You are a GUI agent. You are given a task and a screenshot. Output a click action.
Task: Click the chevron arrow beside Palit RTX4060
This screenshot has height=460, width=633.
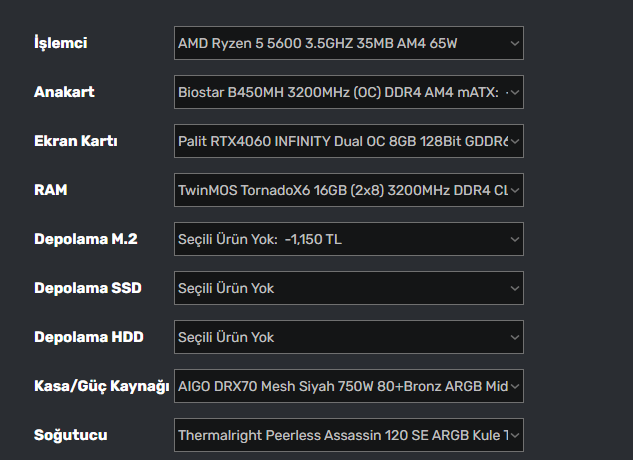(514, 141)
